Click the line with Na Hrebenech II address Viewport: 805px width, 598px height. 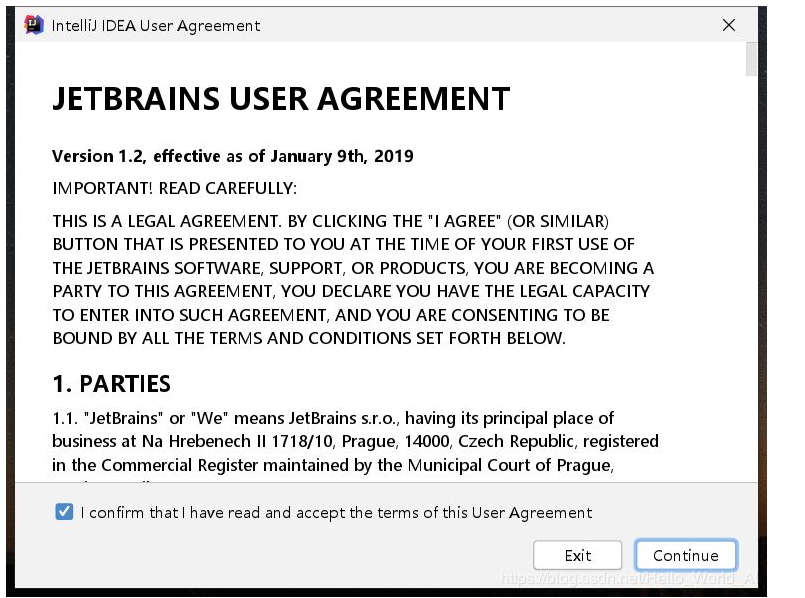(x=355, y=441)
